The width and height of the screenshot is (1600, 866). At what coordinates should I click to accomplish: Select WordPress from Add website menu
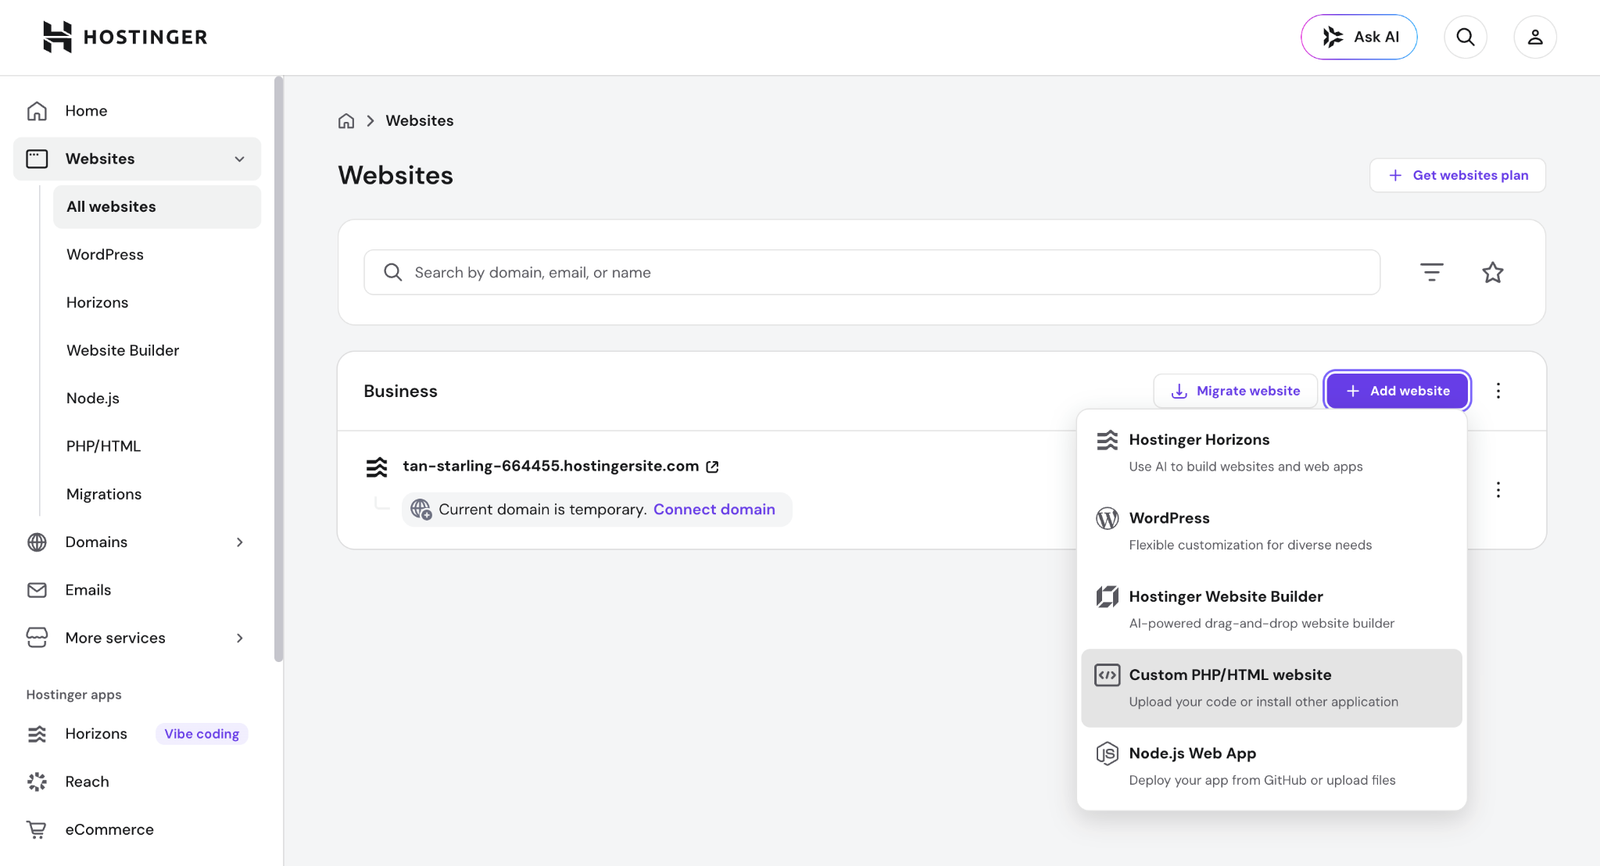click(x=1272, y=531)
